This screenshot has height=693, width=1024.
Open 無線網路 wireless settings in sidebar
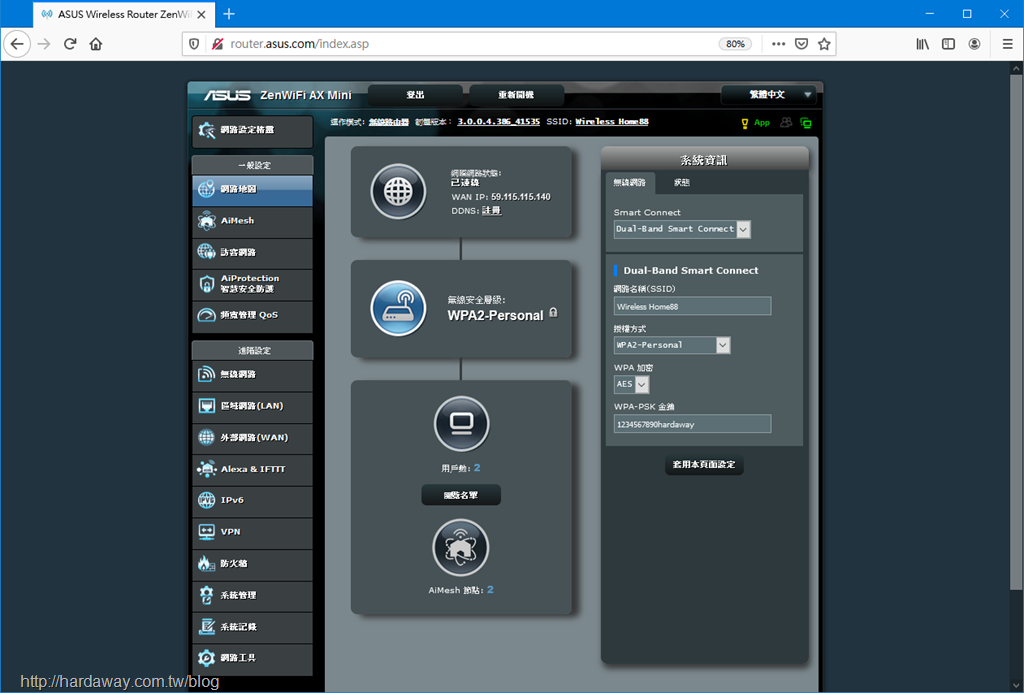click(x=252, y=375)
